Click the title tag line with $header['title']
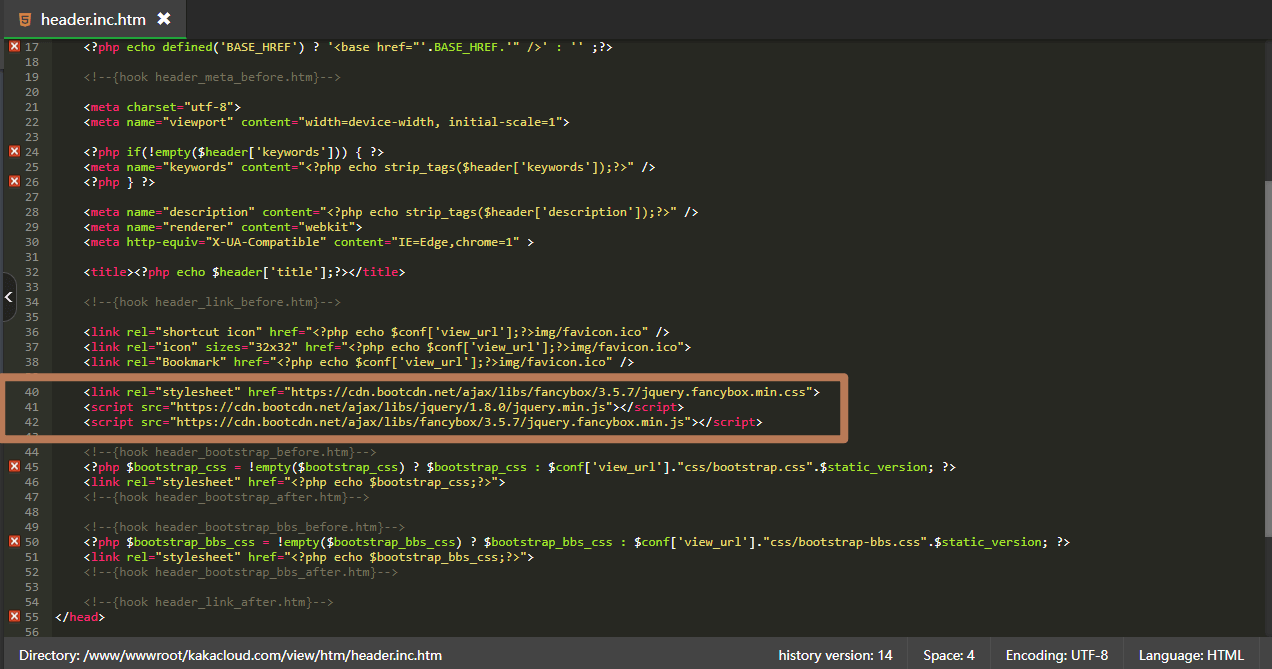Screen dimensions: 1272x669 tap(245, 272)
